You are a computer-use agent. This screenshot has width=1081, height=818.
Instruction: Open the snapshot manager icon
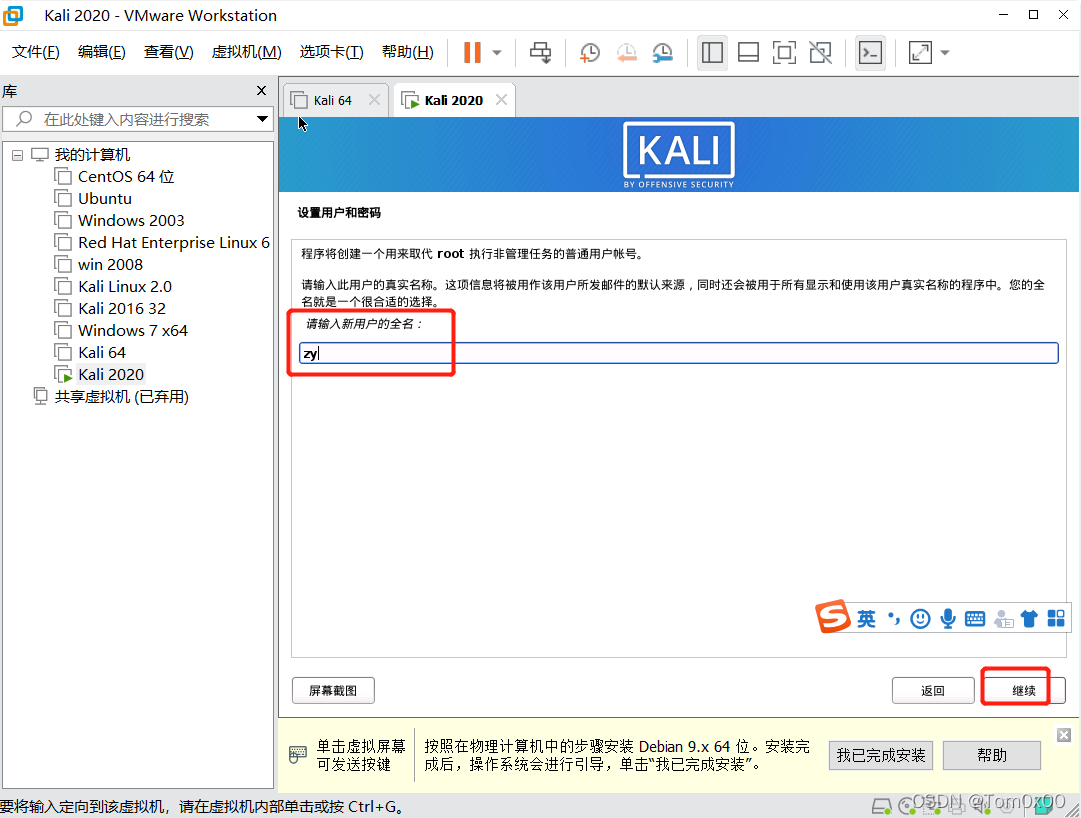point(663,52)
